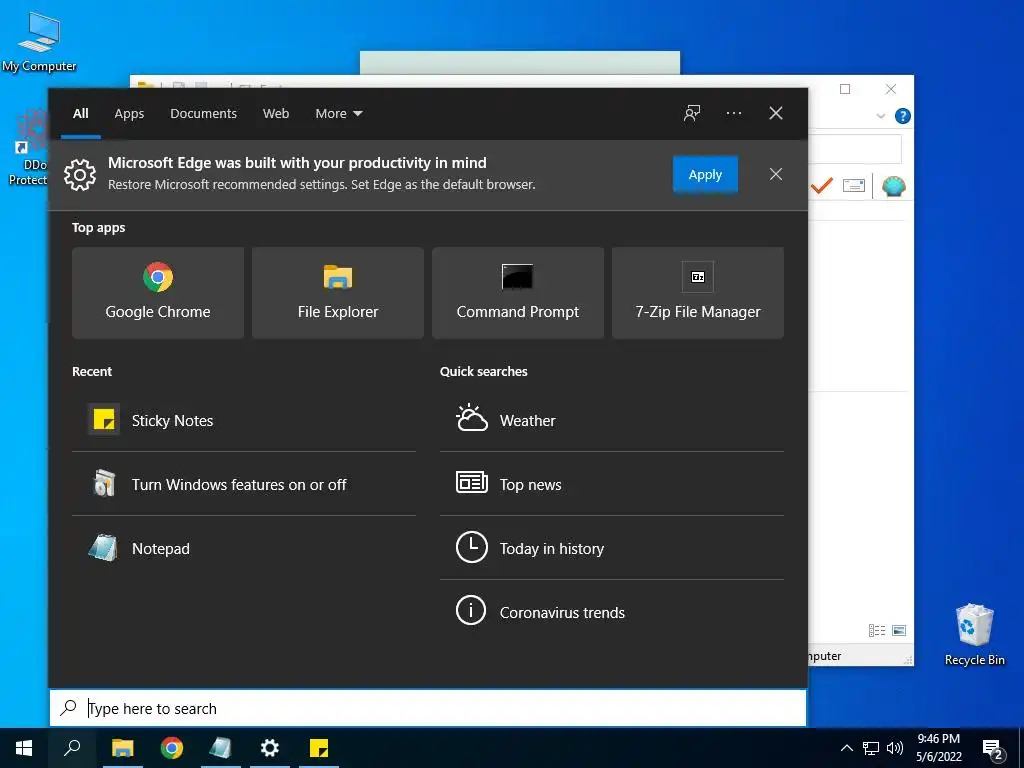The image size is (1024, 768).
Task: Select the Recycle Bin desktop icon
Action: coord(974,634)
